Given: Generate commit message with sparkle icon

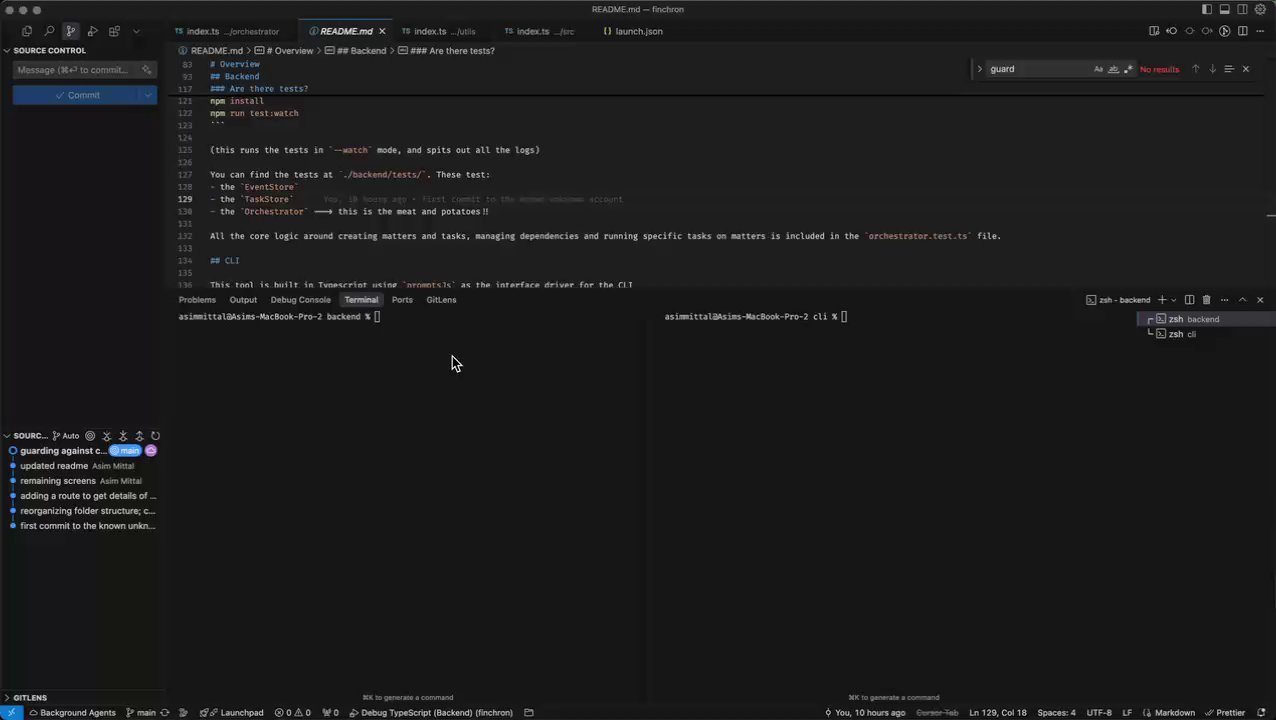Looking at the screenshot, I should pyautogui.click(x=147, y=70).
